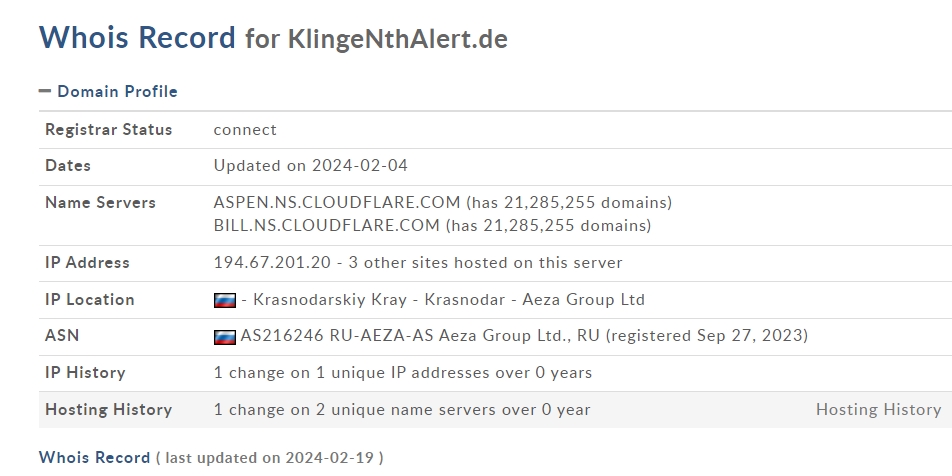The image size is (952, 476).
Task: Click Russian flag in IP Location row
Action: (x=225, y=300)
